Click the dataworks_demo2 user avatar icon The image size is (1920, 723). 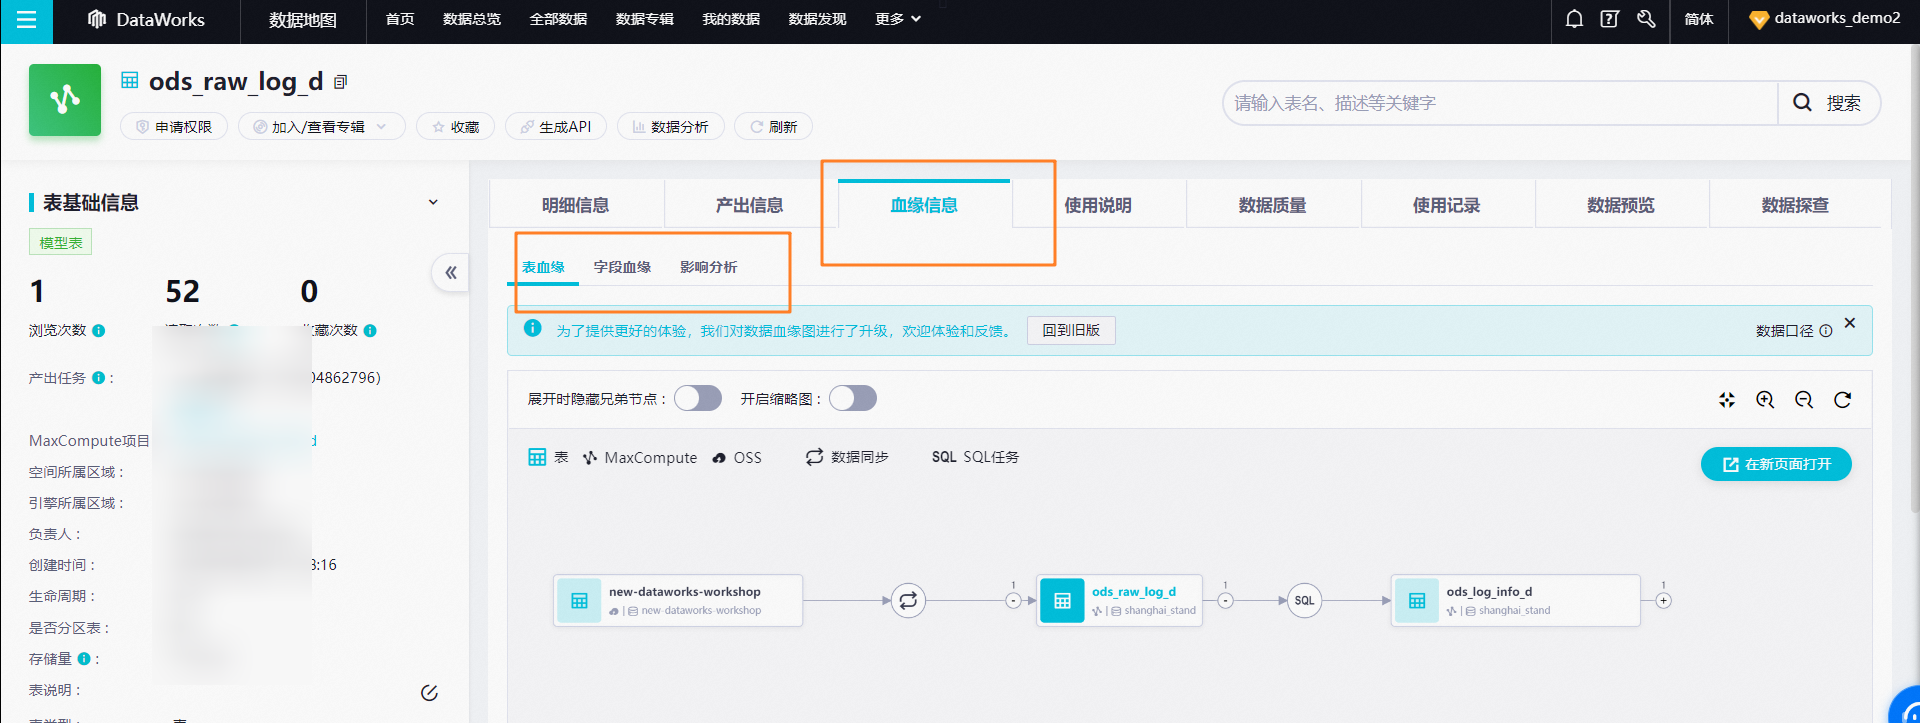coord(1758,19)
